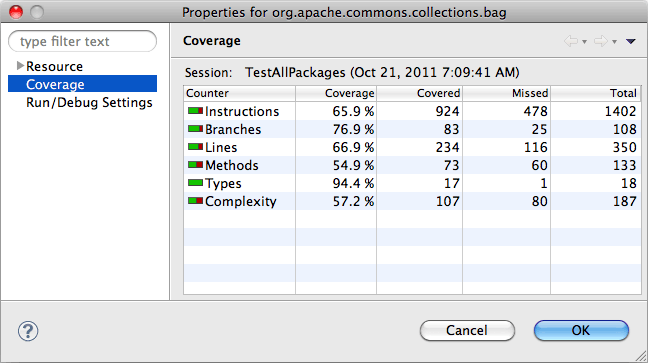648x363 pixels.
Task: Click the 108 total branches cell
Action: 625,129
